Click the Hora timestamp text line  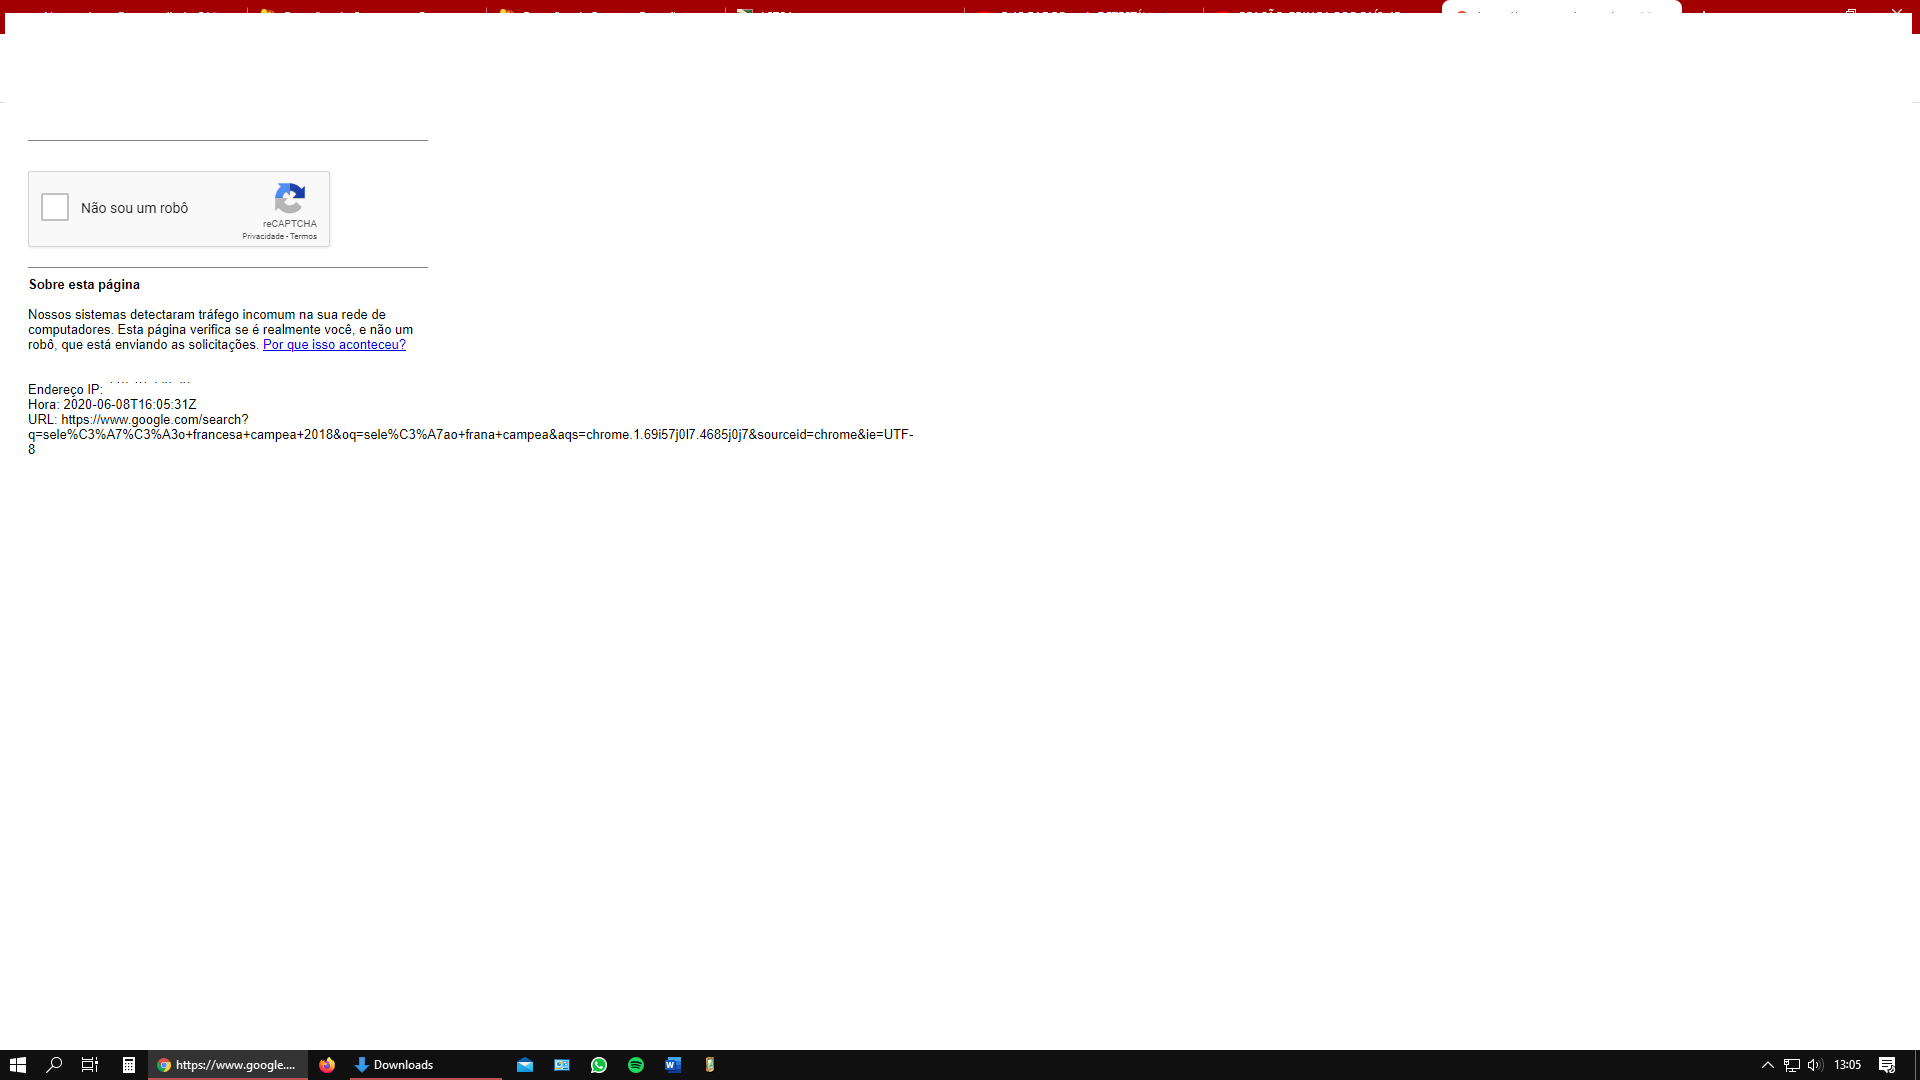(112, 405)
